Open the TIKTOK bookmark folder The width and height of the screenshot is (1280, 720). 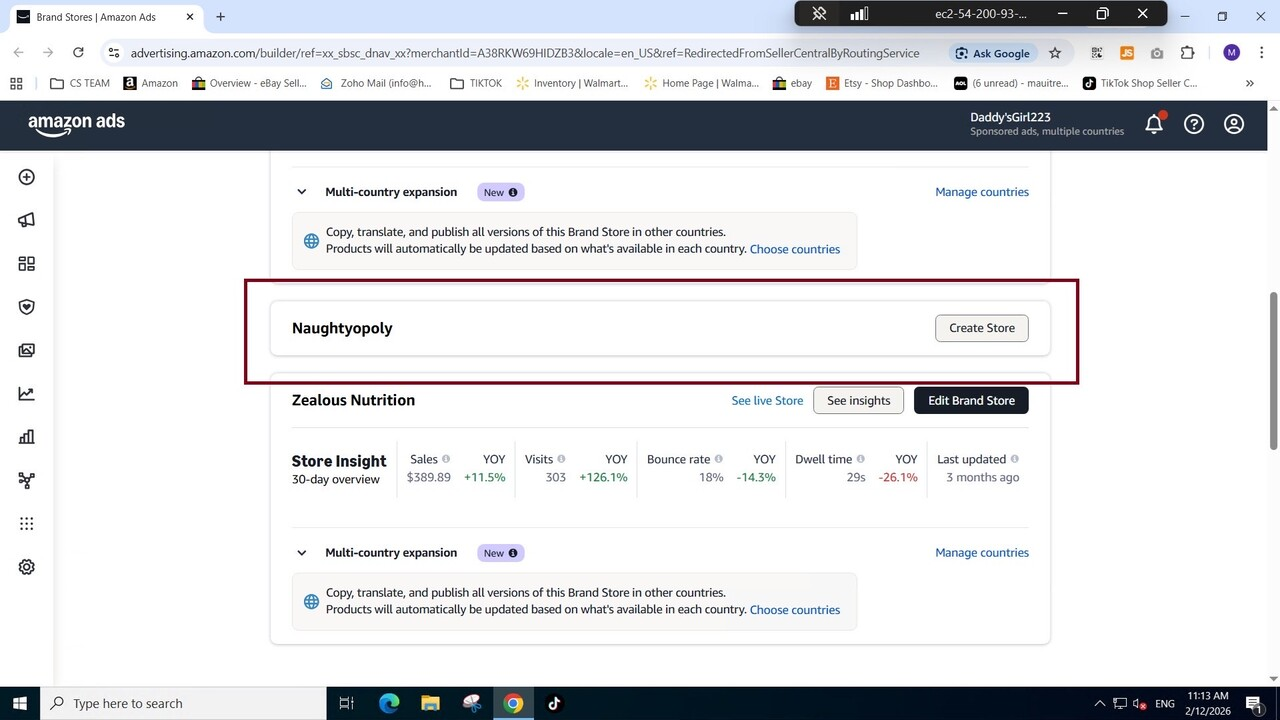(476, 83)
